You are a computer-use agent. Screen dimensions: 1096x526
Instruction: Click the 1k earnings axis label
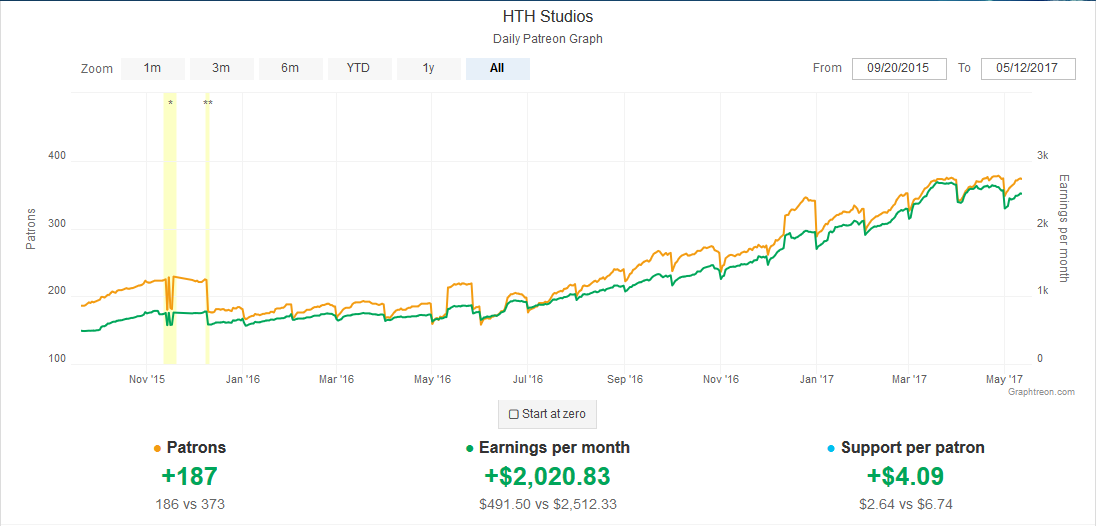[1043, 291]
